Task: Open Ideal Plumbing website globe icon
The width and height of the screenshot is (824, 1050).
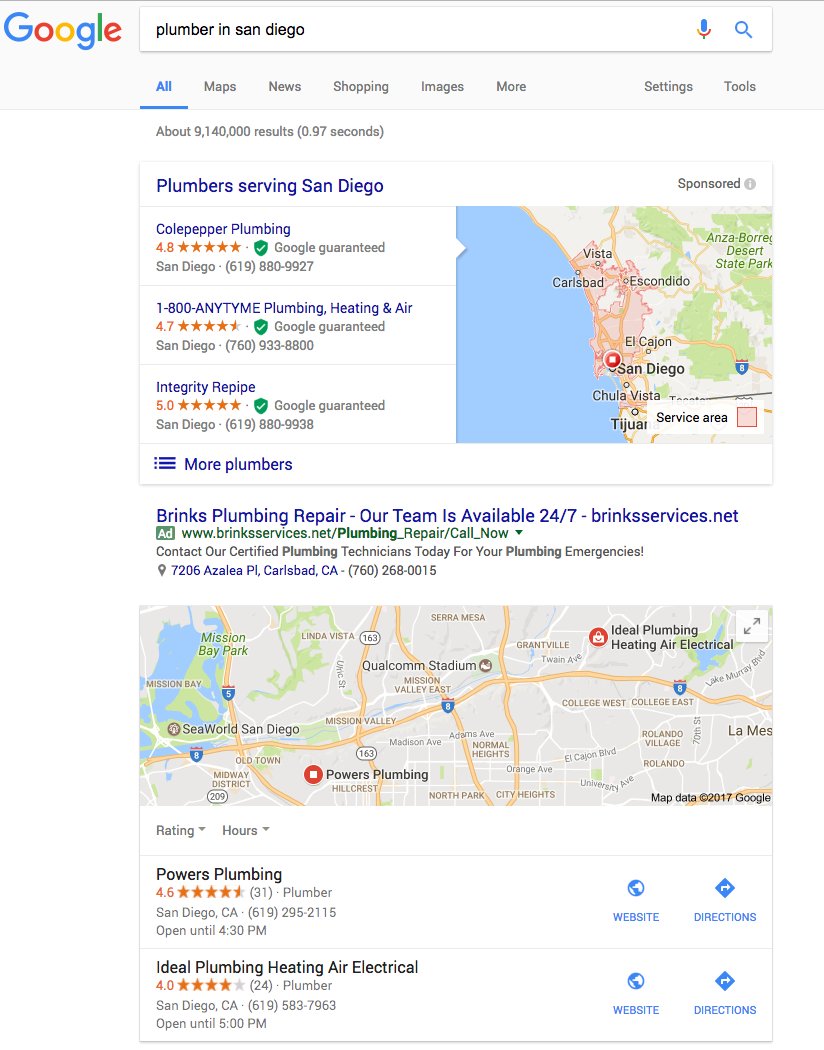Action: pos(636,981)
